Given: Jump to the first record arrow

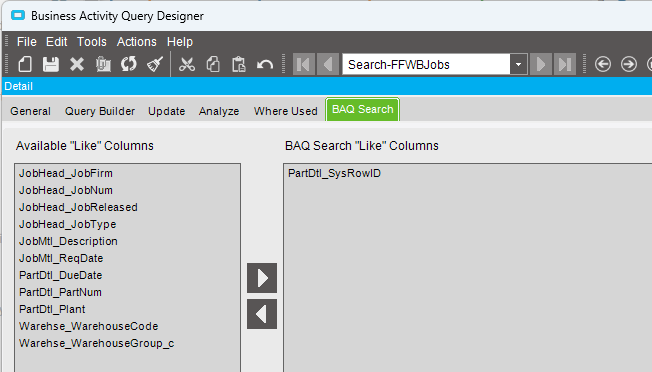Looking at the screenshot, I should point(304,64).
